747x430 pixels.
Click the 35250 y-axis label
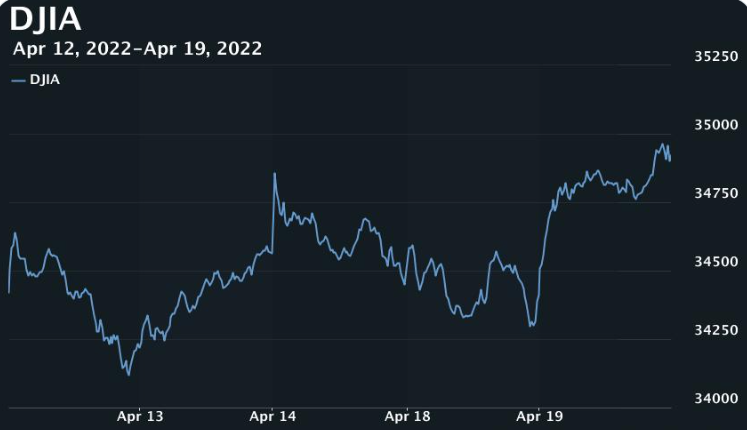point(716,56)
